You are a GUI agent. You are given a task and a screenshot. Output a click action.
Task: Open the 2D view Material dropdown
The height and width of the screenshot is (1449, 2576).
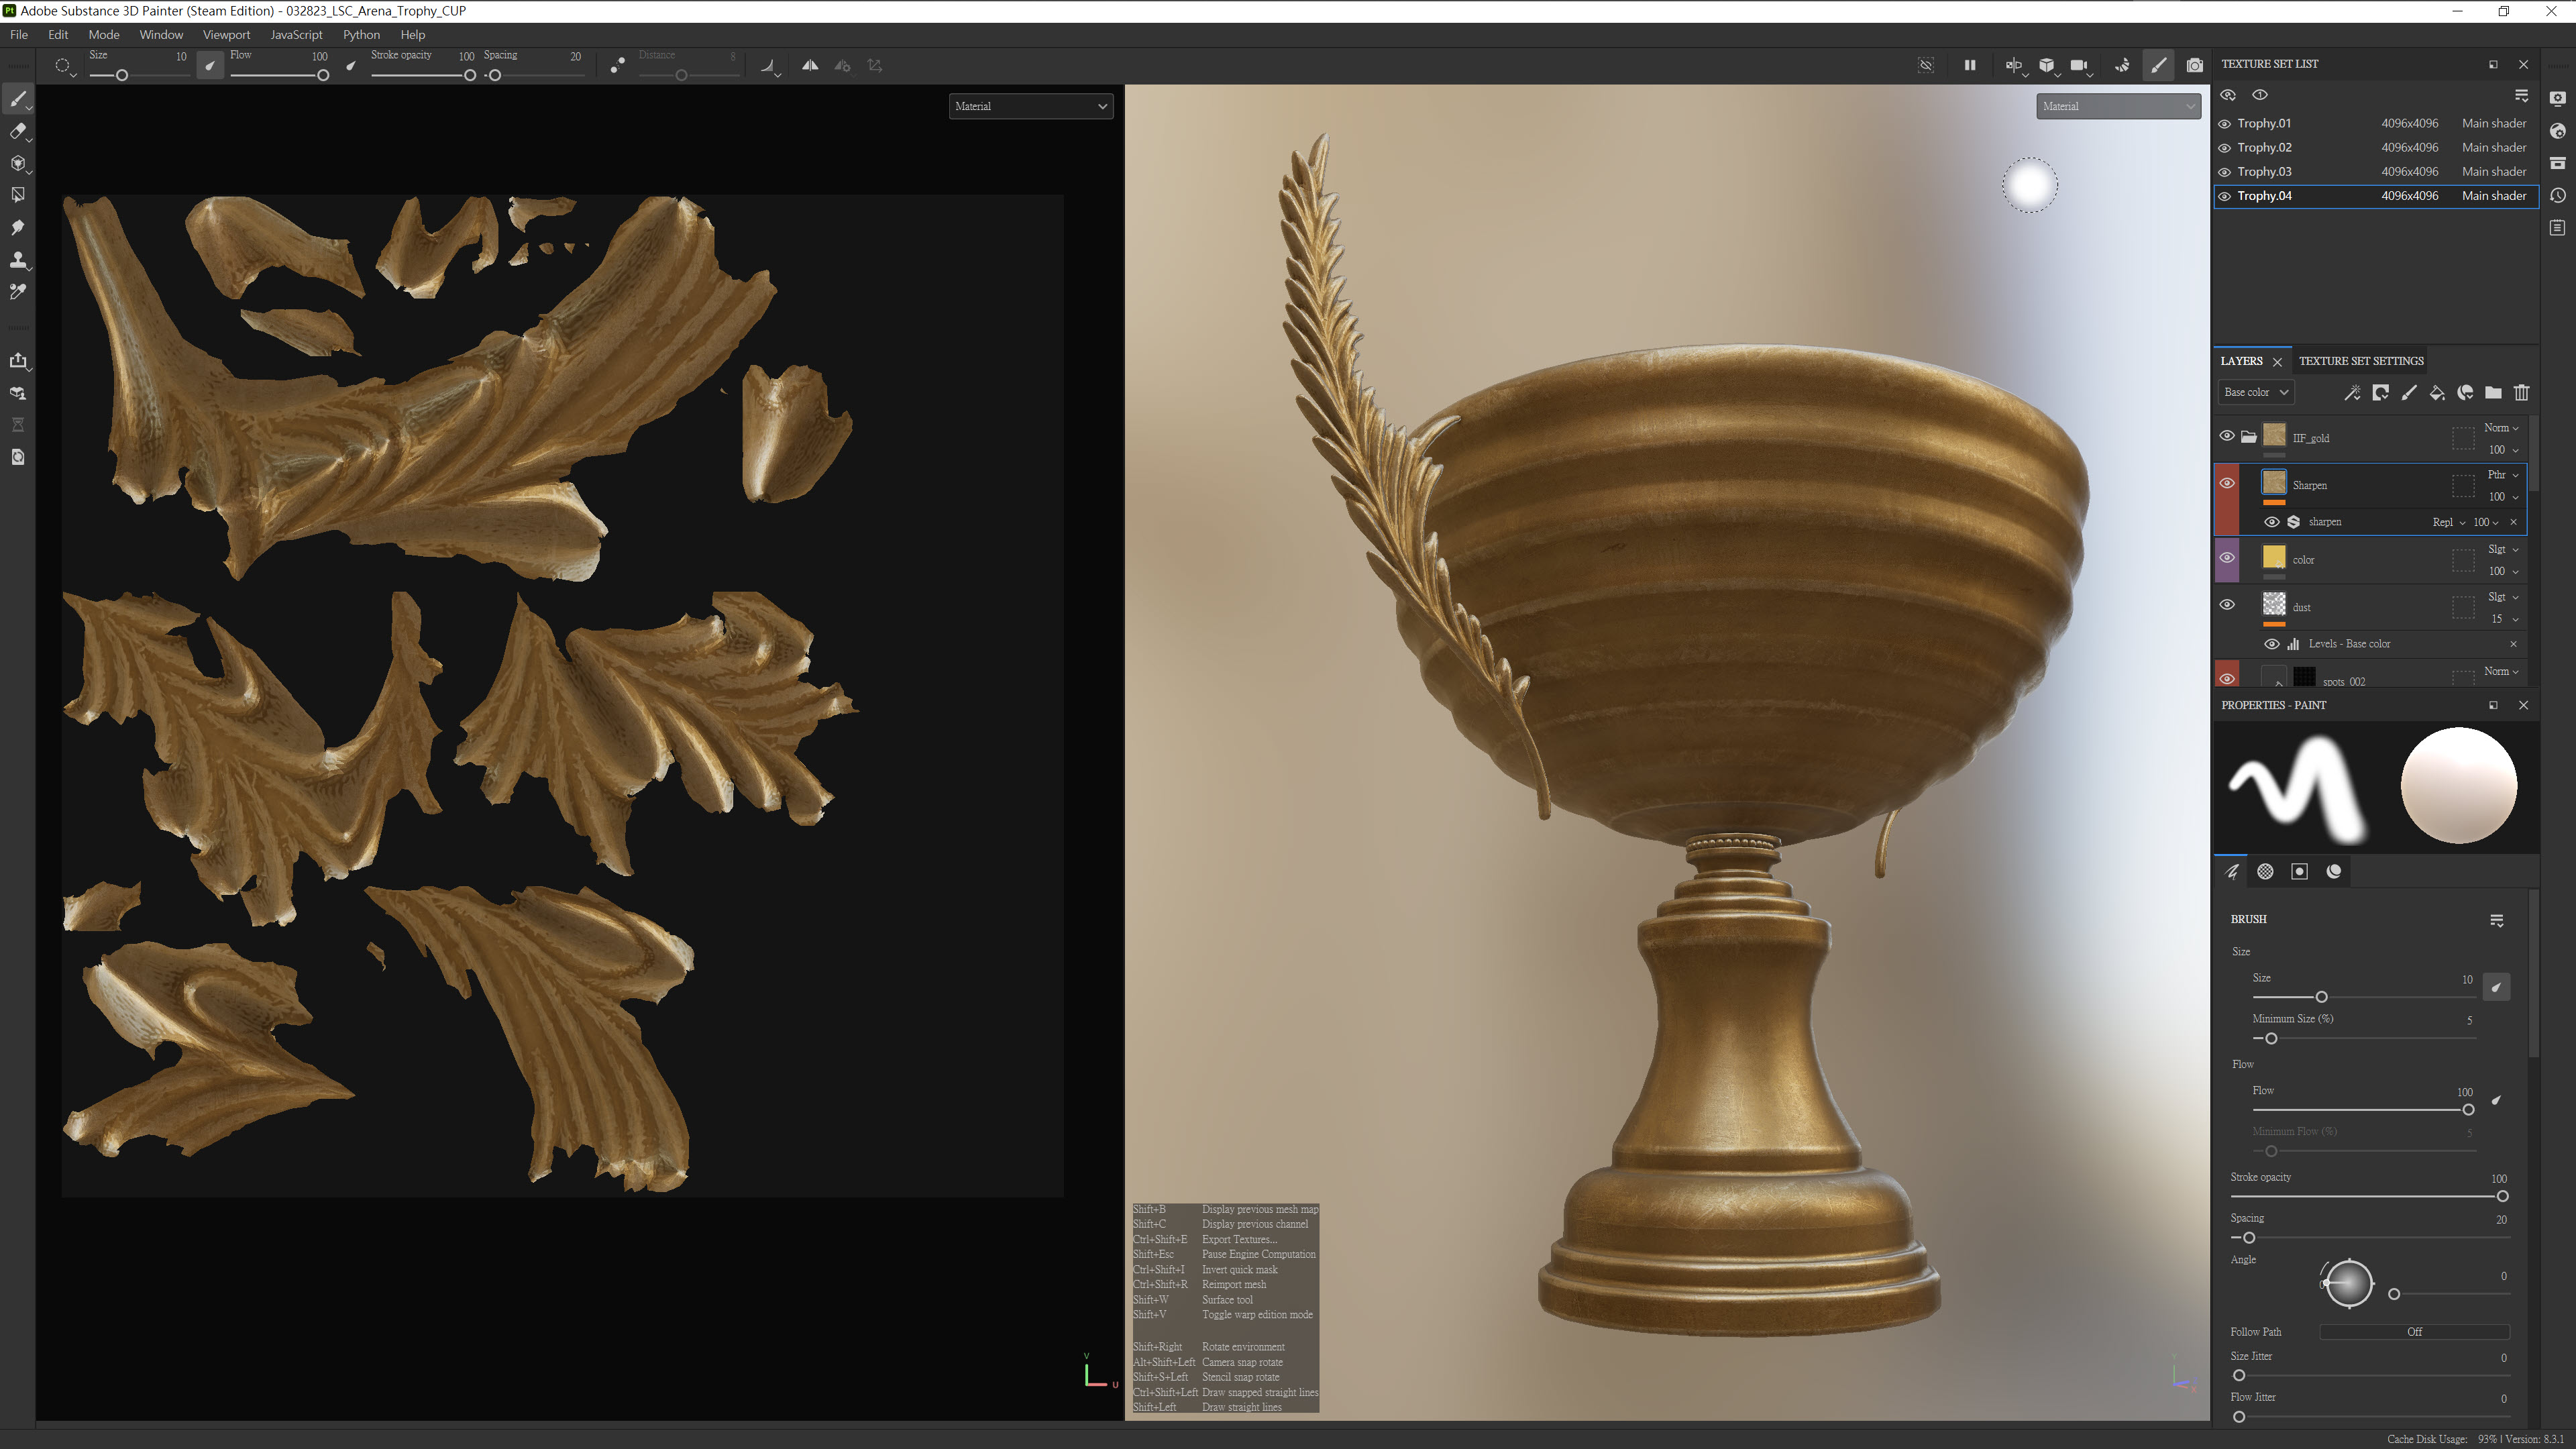[1030, 106]
